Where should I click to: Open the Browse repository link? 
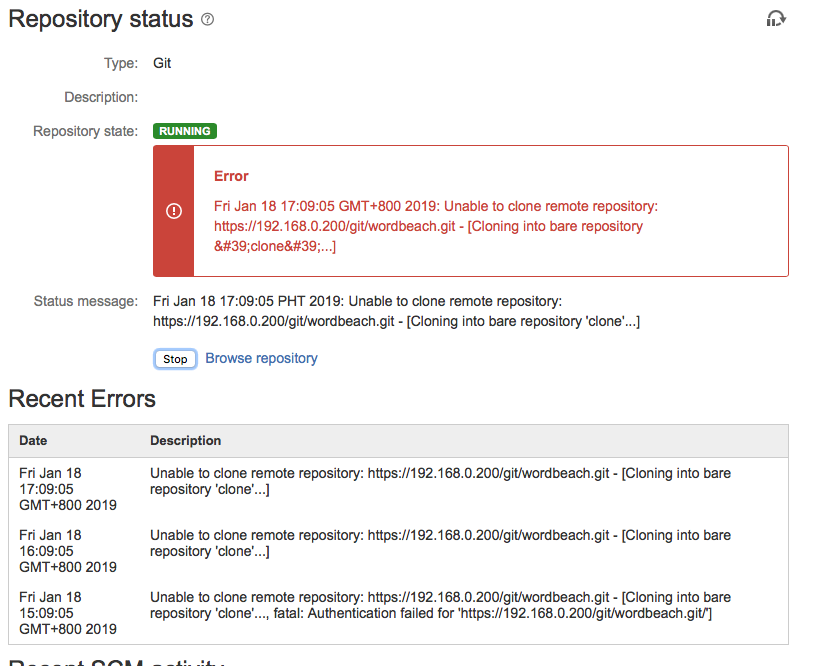(x=261, y=358)
